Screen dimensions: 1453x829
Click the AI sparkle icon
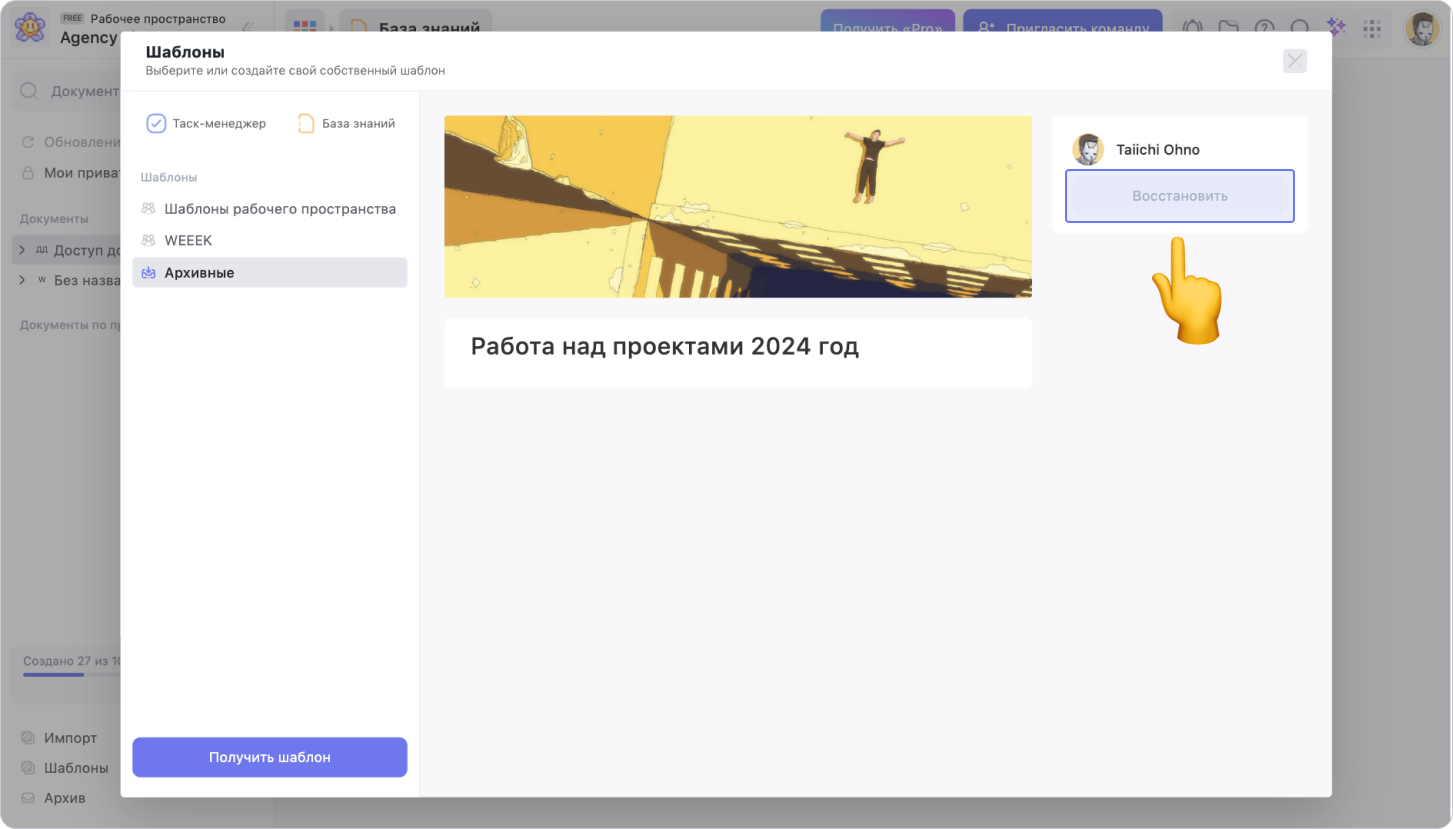click(x=1336, y=28)
